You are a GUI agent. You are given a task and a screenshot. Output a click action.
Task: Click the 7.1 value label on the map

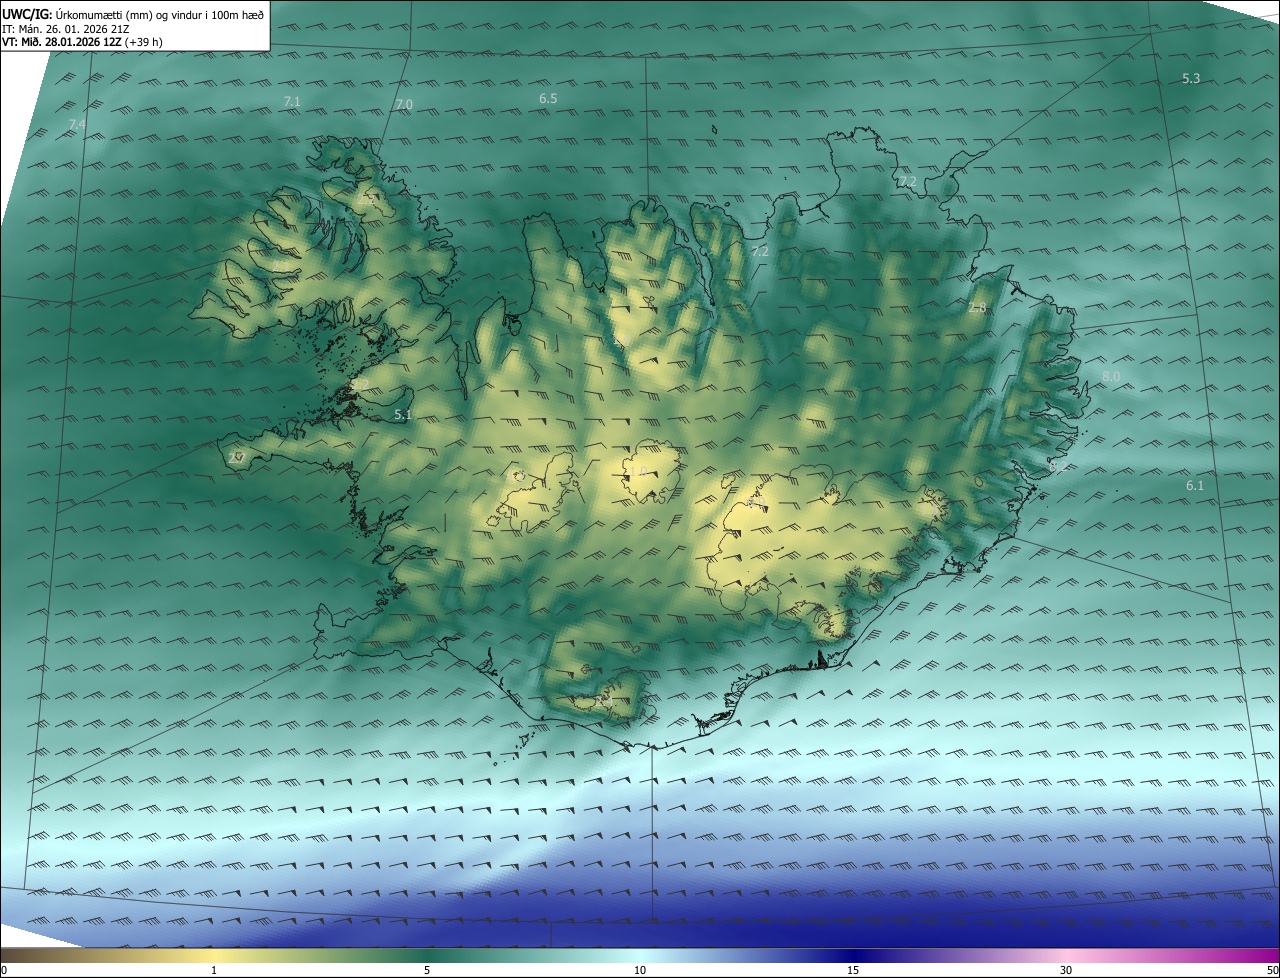pos(292,101)
